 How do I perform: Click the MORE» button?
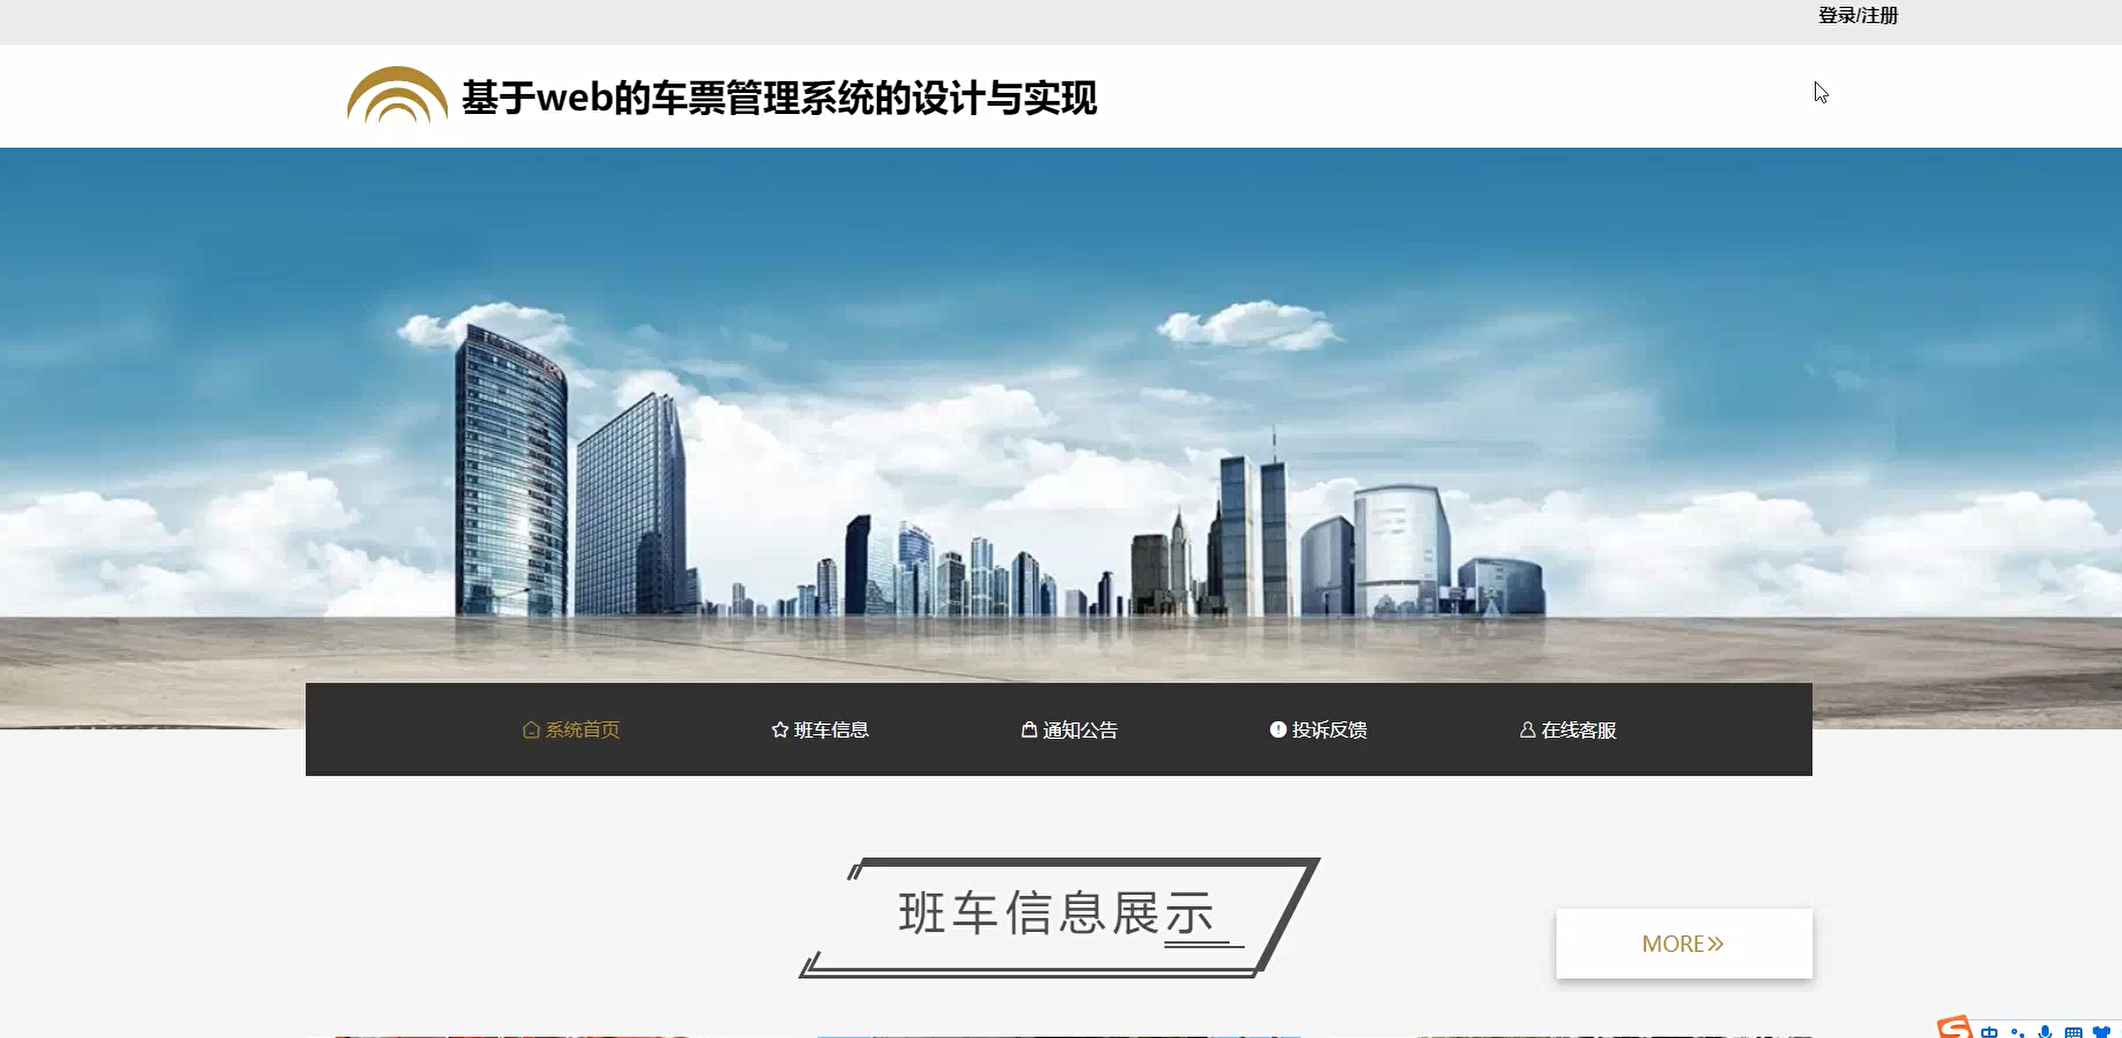pyautogui.click(x=1683, y=943)
